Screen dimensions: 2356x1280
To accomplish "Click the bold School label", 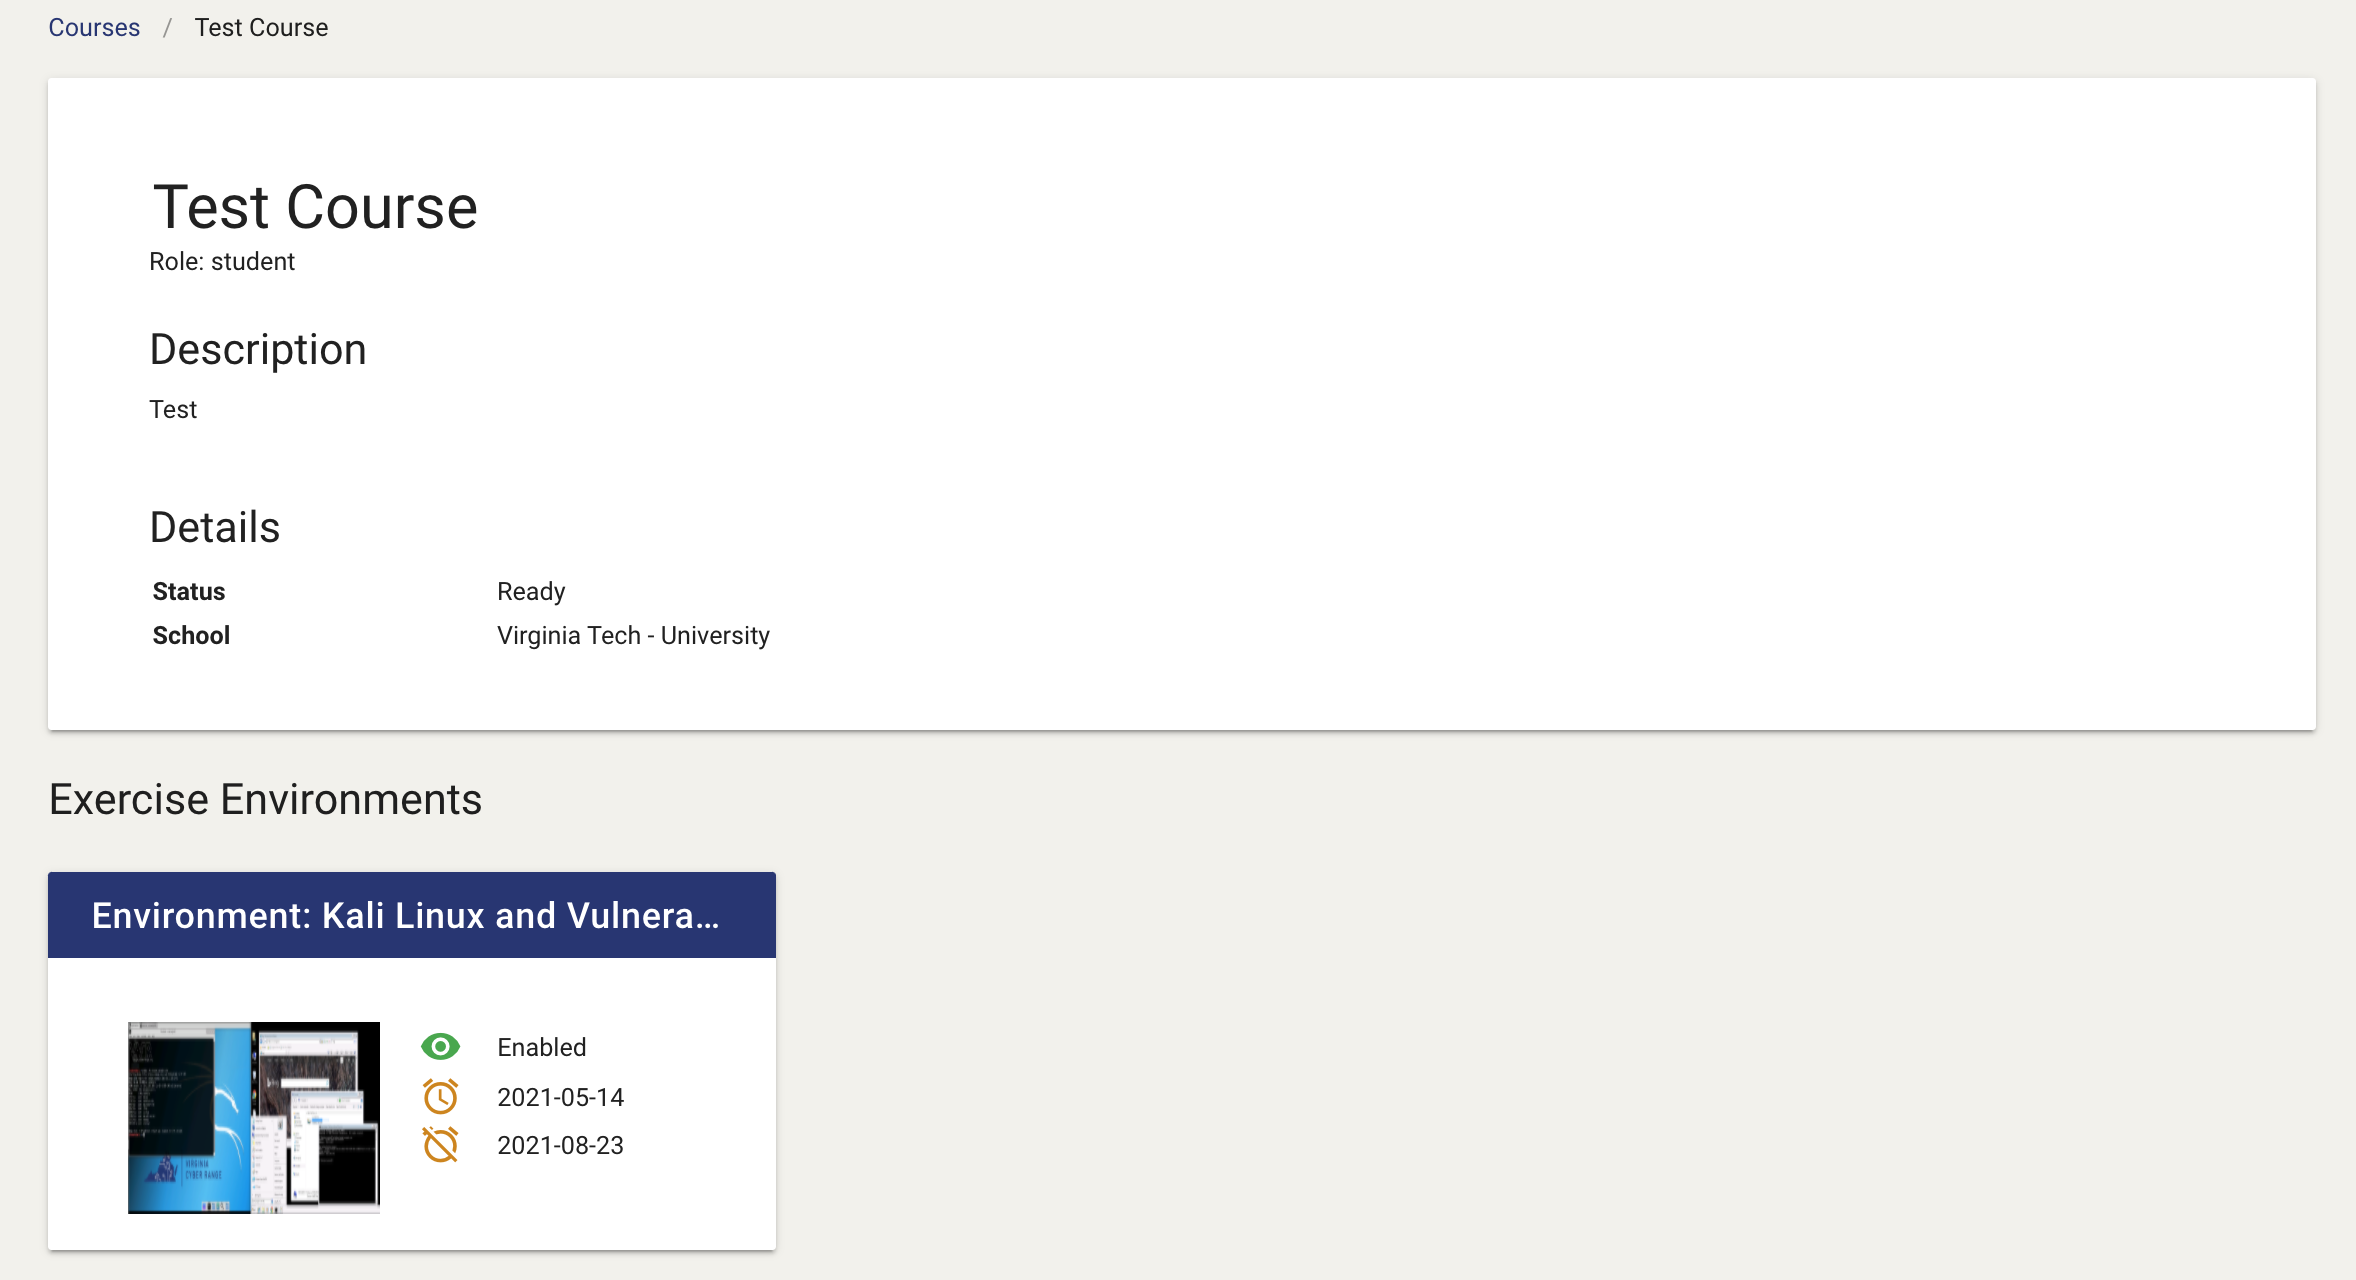I will [191, 635].
